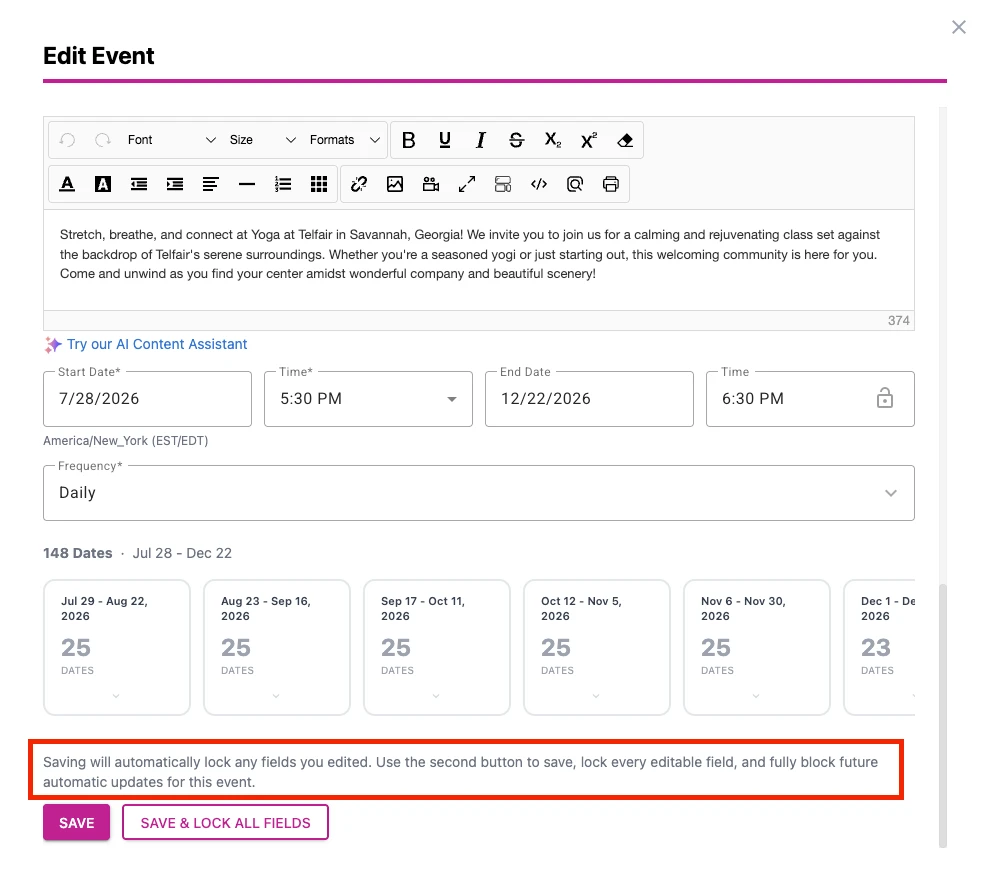Image resolution: width=981 pixels, height=872 pixels.
Task: Open the text alignment options
Action: pyautogui.click(x=211, y=185)
